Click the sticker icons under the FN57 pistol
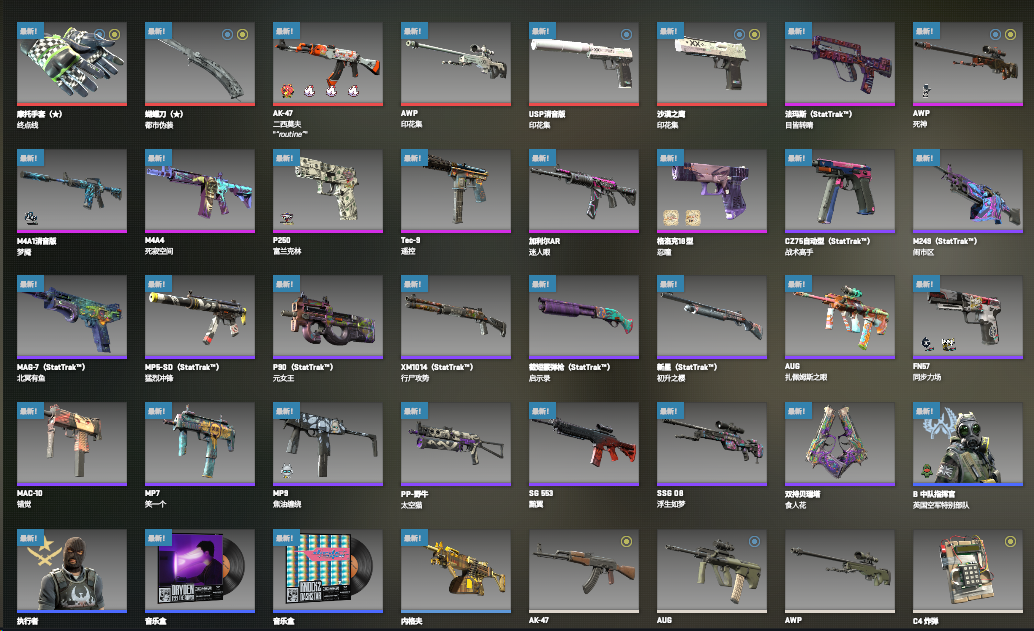Screen dimensions: 1034x631 [939, 344]
